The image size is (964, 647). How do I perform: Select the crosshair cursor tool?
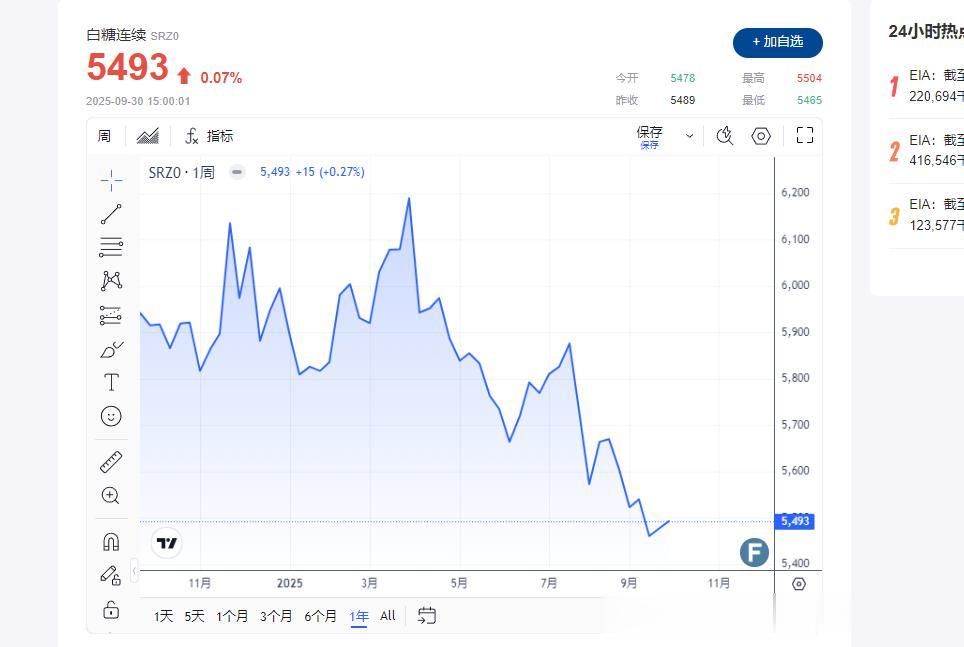click(x=111, y=180)
